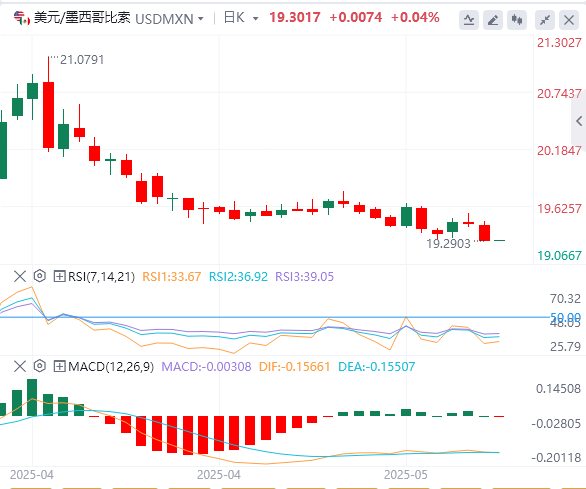This screenshot has height=489, width=586.
Task: Open the USDMXN symbol dropdown
Action: click(x=169, y=18)
